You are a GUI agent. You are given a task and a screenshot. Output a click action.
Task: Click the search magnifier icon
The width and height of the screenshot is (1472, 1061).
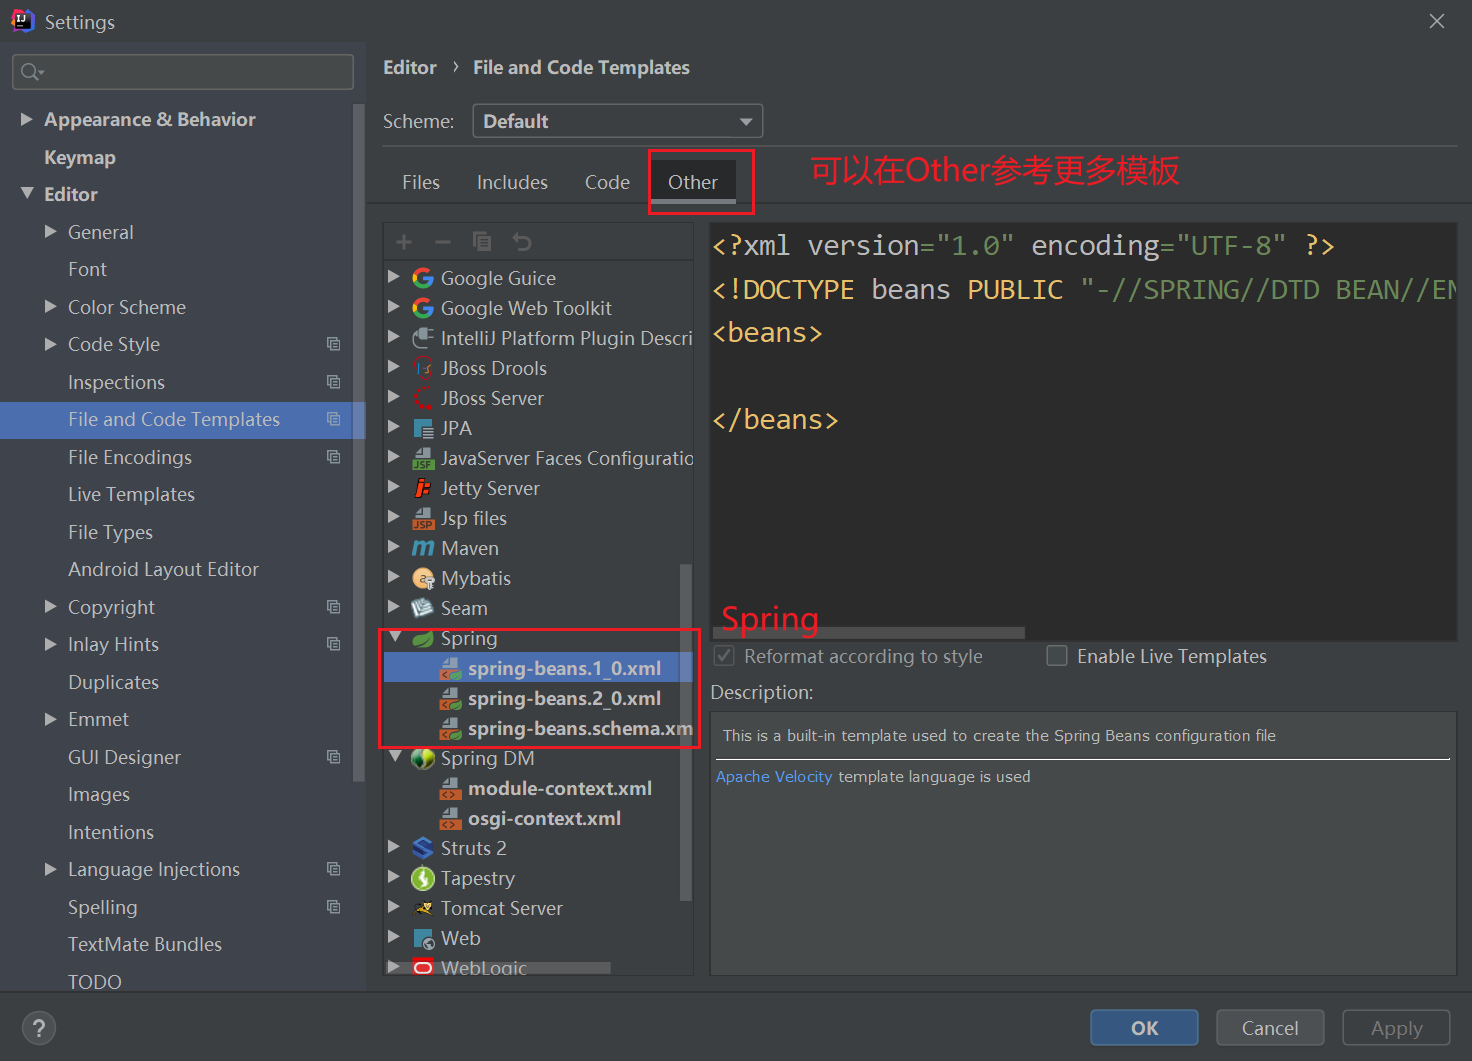[31, 72]
